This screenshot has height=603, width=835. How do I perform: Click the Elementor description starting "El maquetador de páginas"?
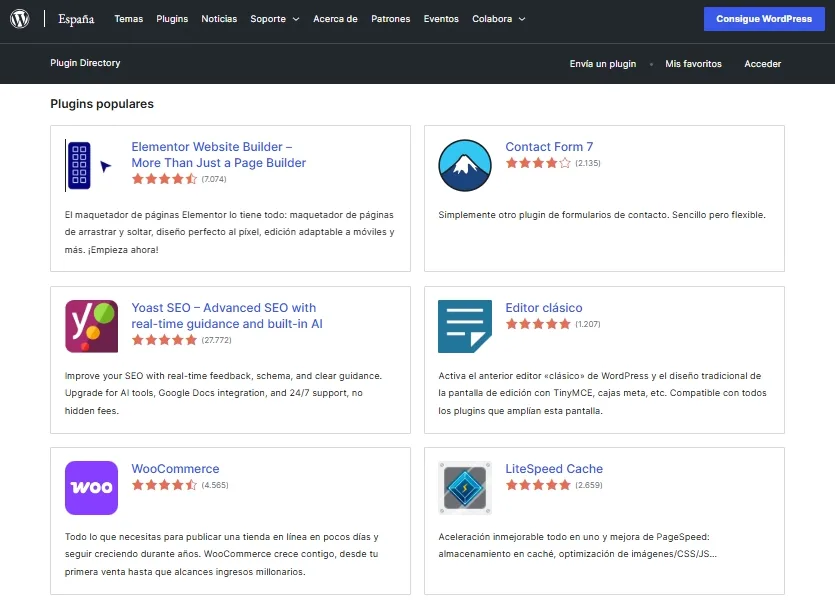230,232
